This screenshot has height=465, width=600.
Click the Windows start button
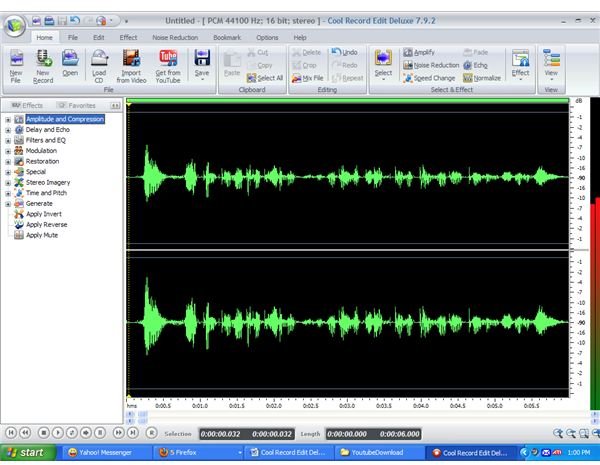[x=28, y=453]
